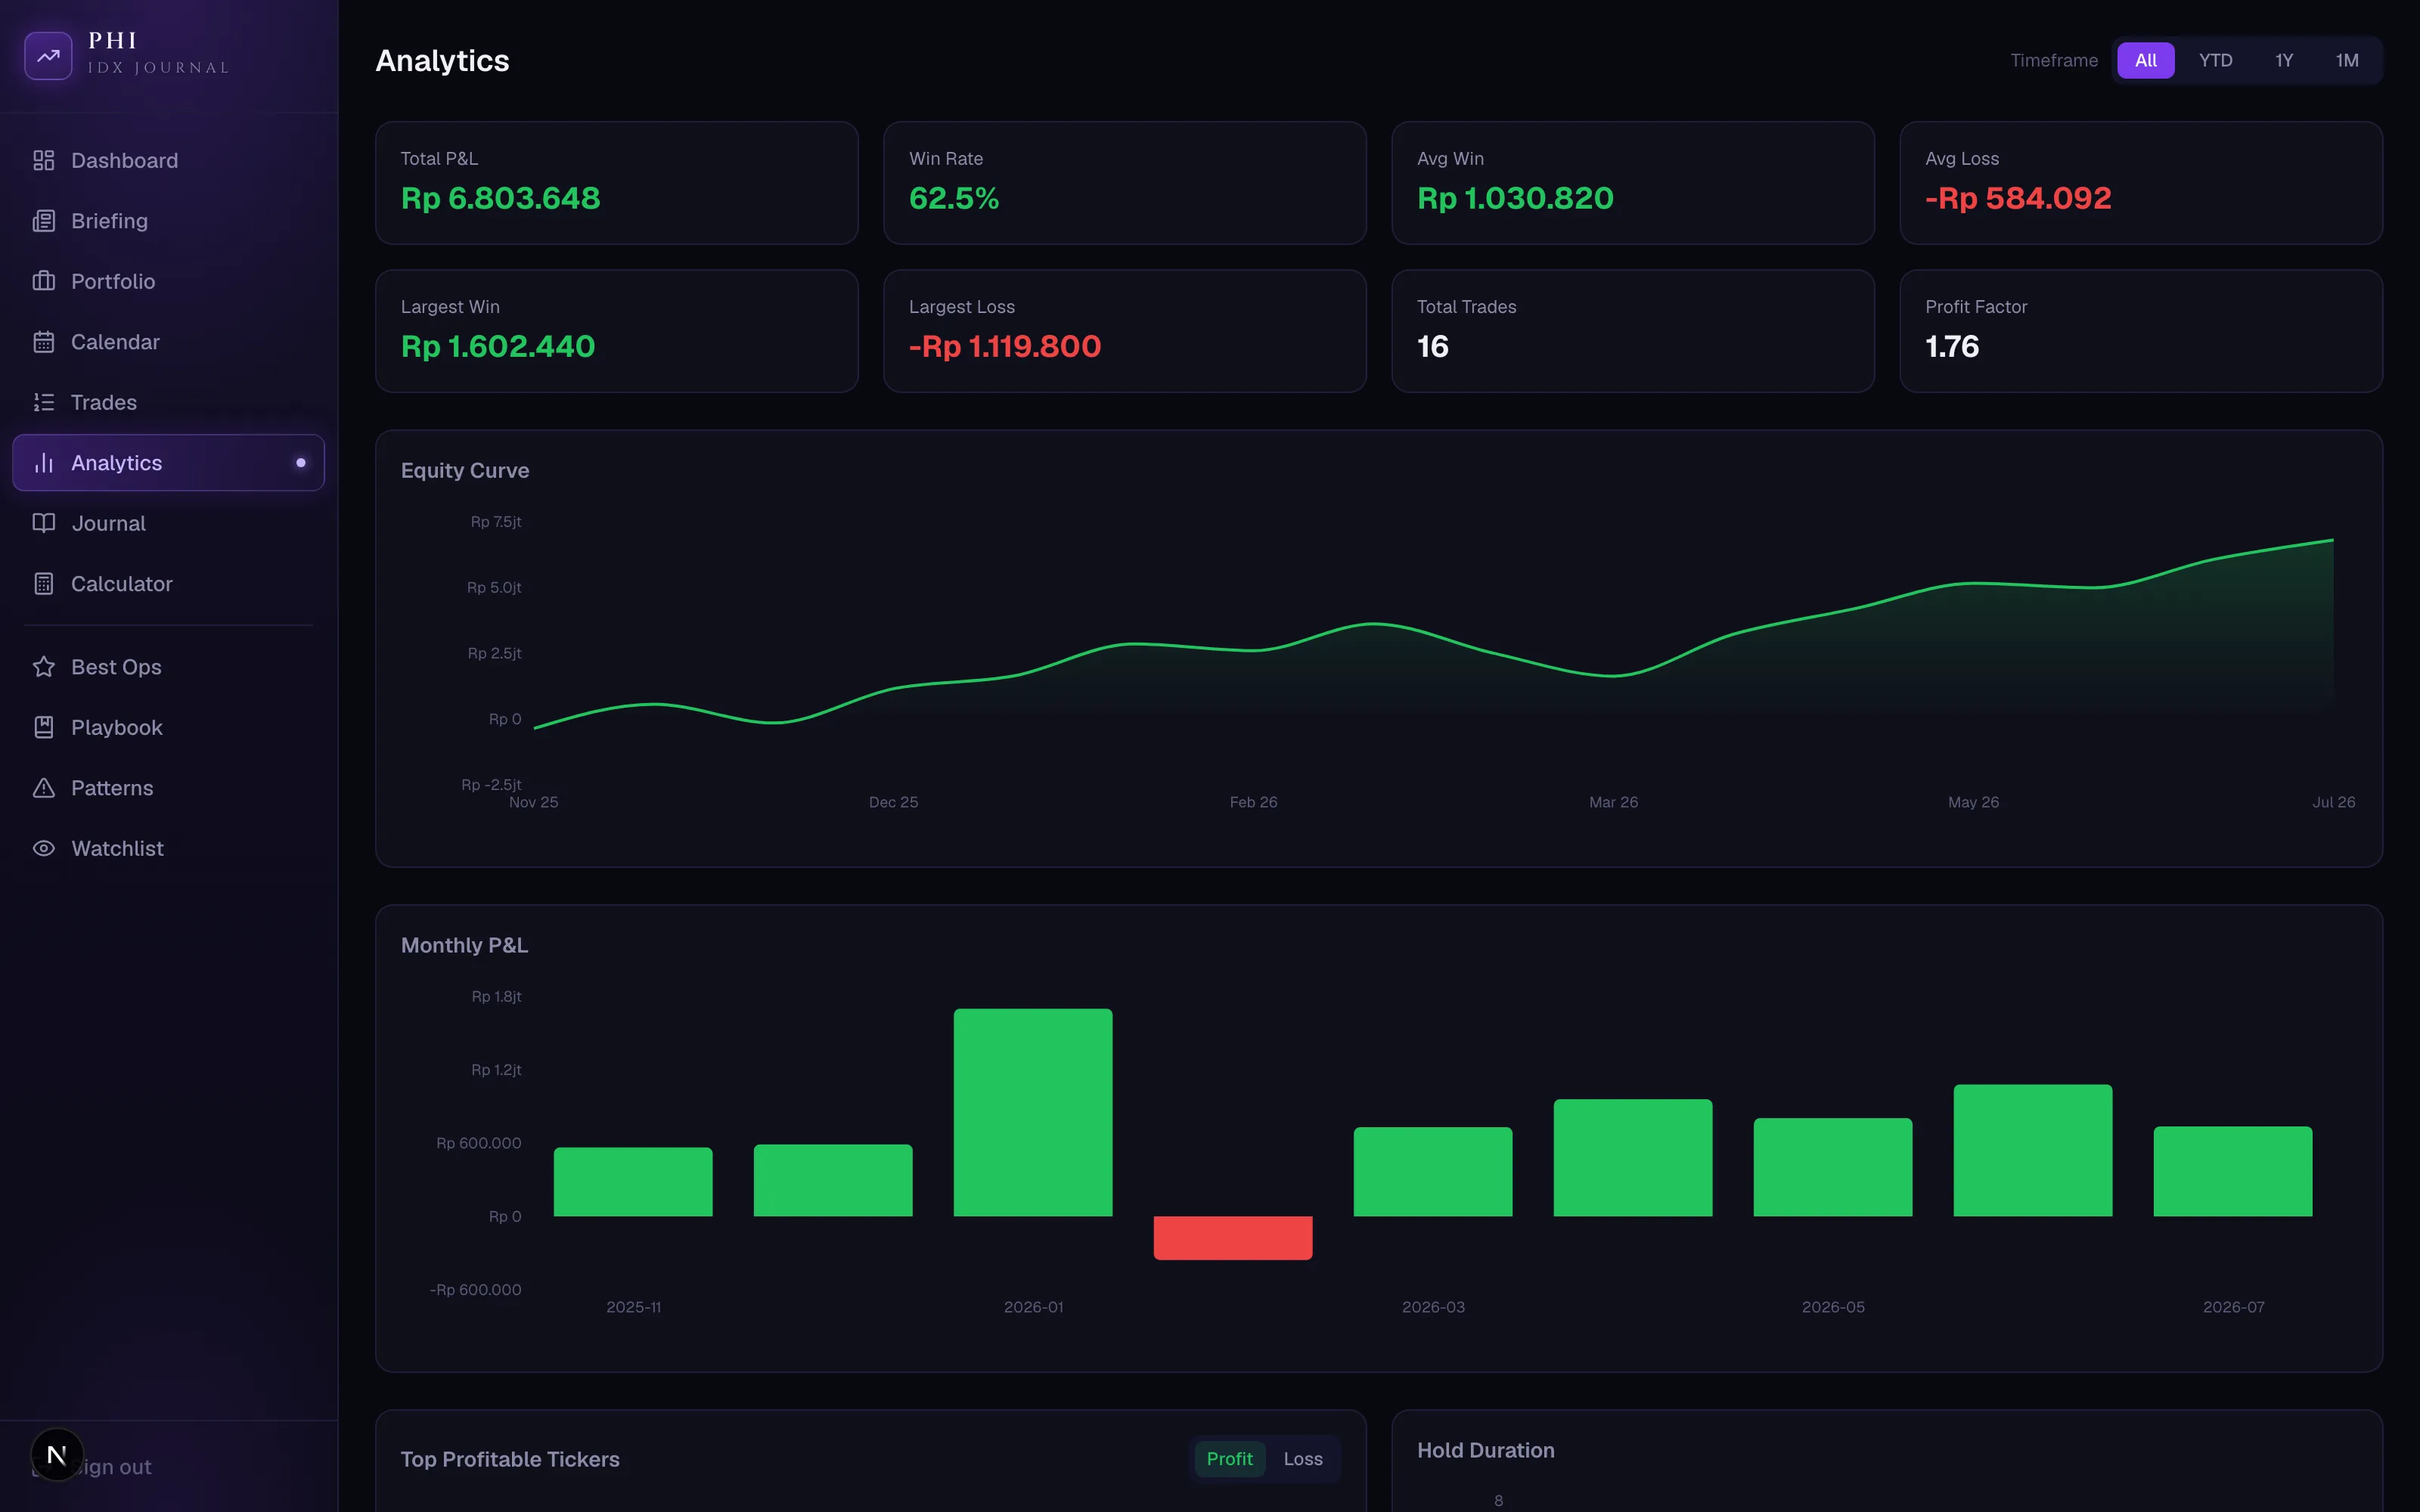Click the Largest Win value Rp 1.602.440

pos(498,346)
